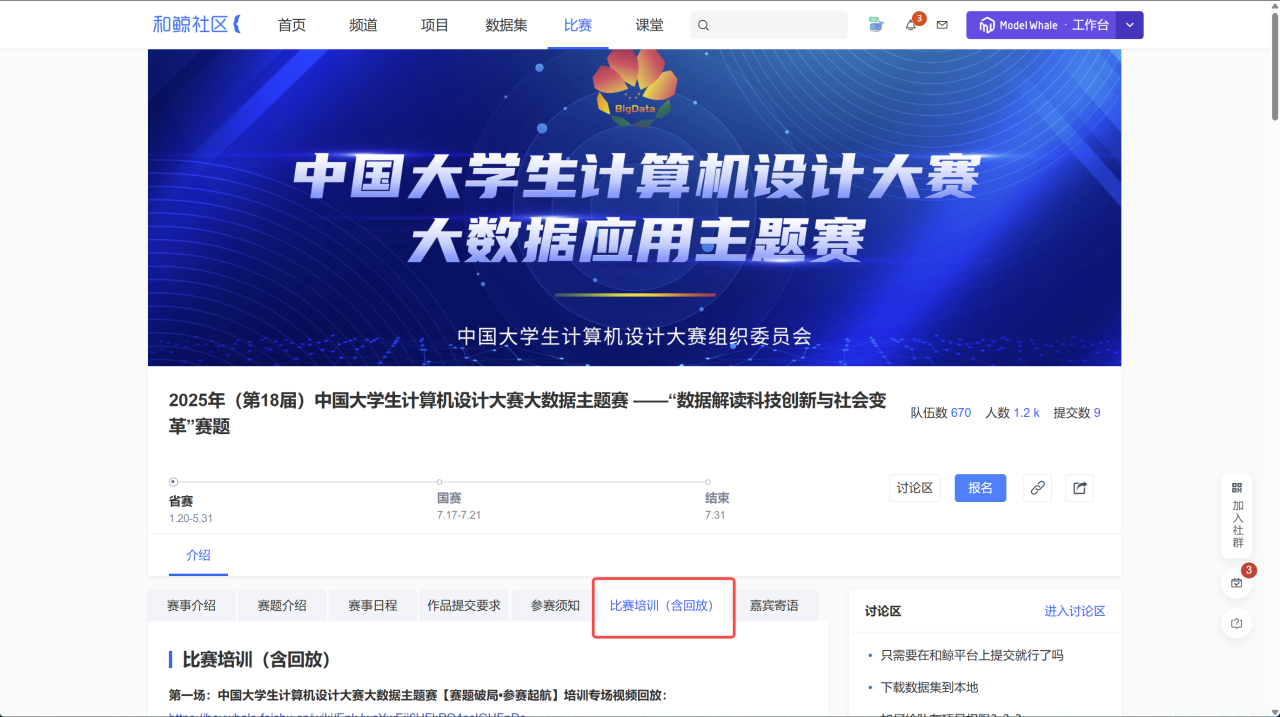
Task: Open ModelWhale 工作台 button
Action: pos(1042,25)
